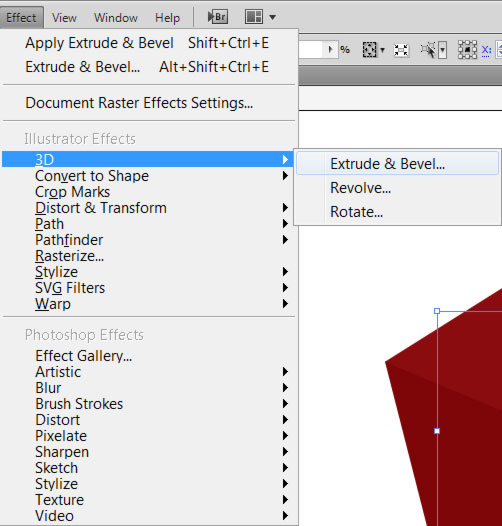Click the isolate selected object icon
The width and height of the screenshot is (502, 526).
[429, 50]
